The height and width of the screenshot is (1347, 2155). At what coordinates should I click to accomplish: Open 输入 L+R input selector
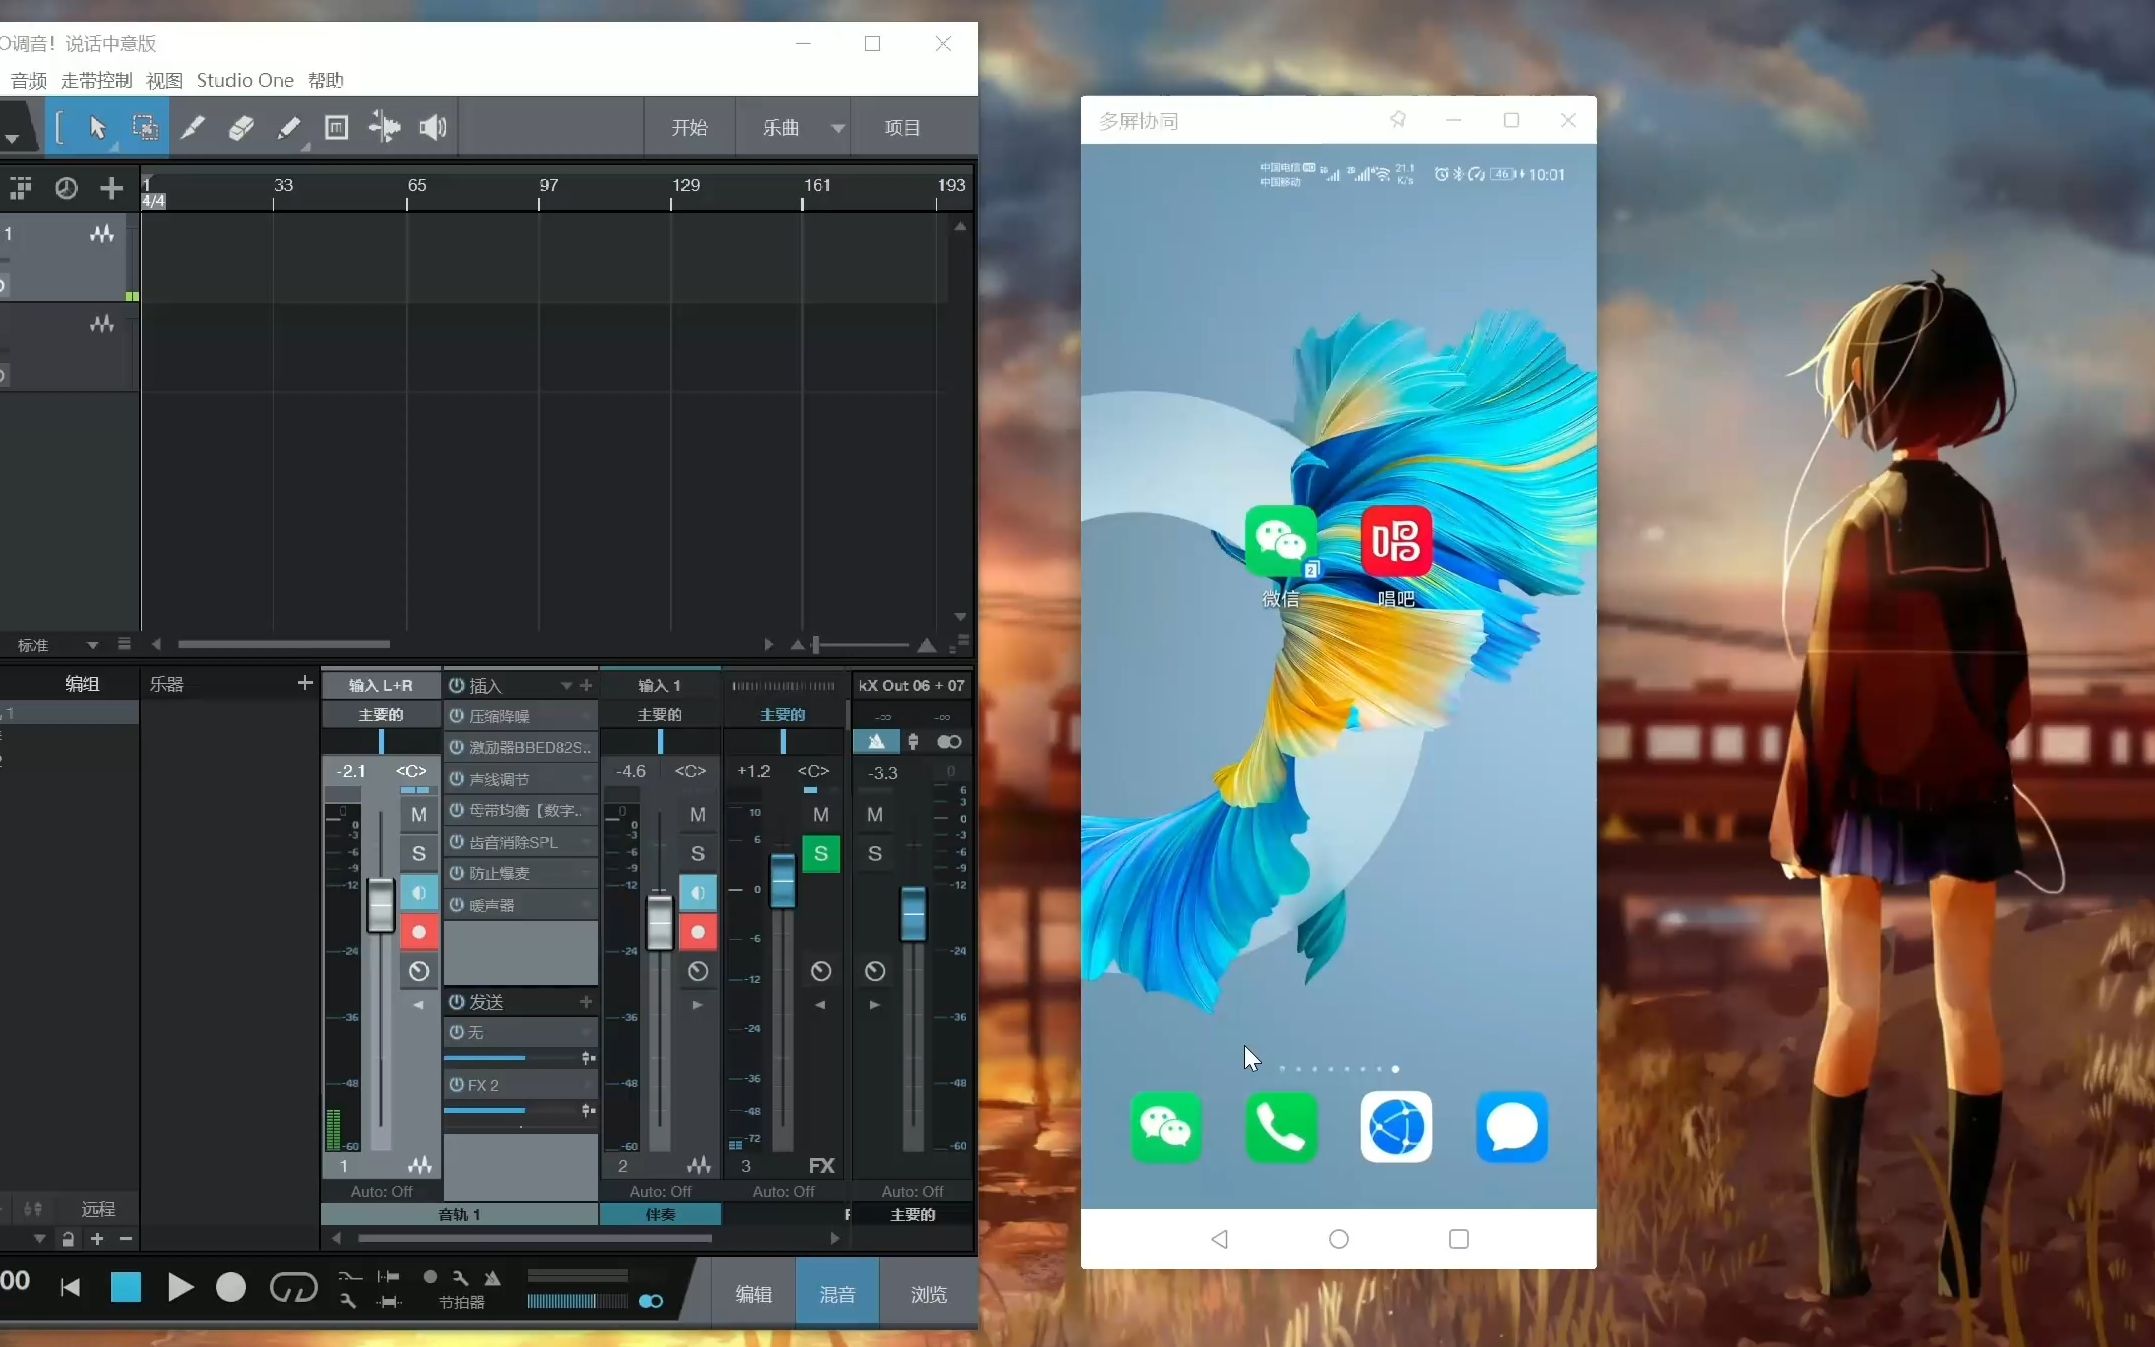point(381,685)
